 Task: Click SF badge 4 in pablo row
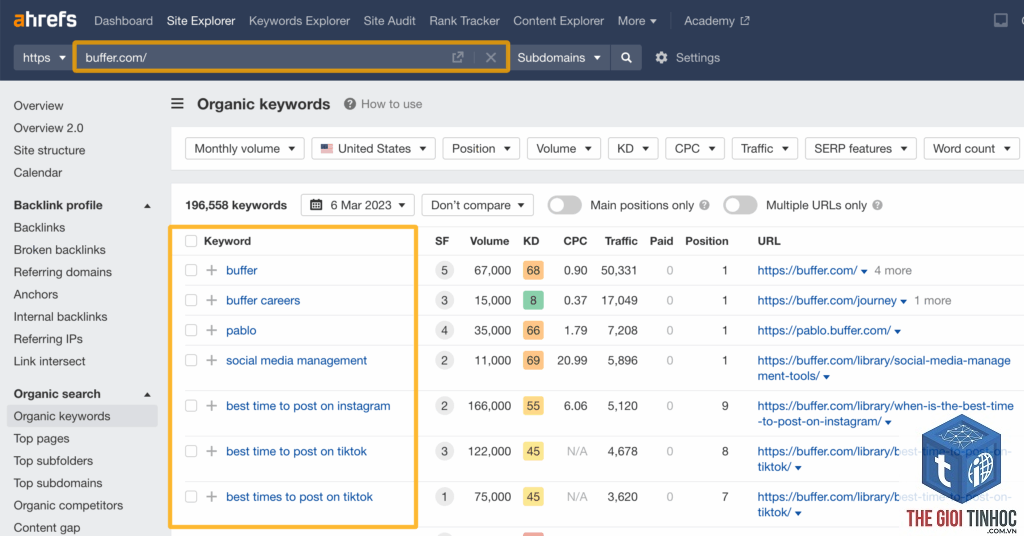point(444,330)
